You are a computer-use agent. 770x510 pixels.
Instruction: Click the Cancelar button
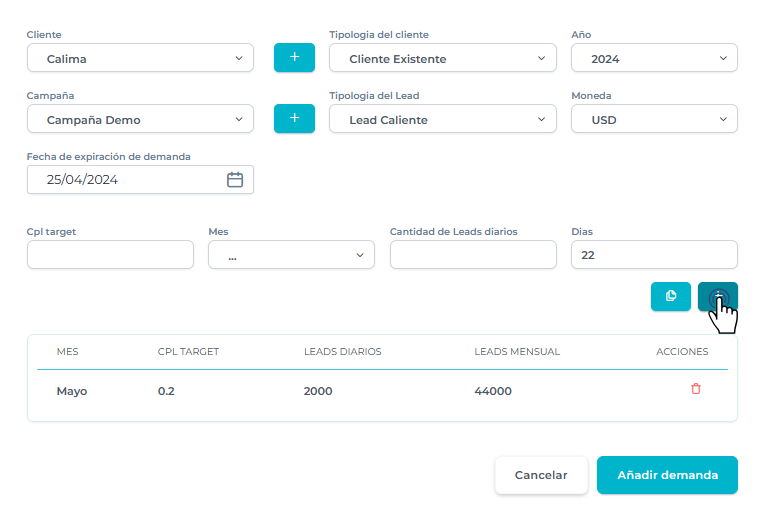point(541,475)
